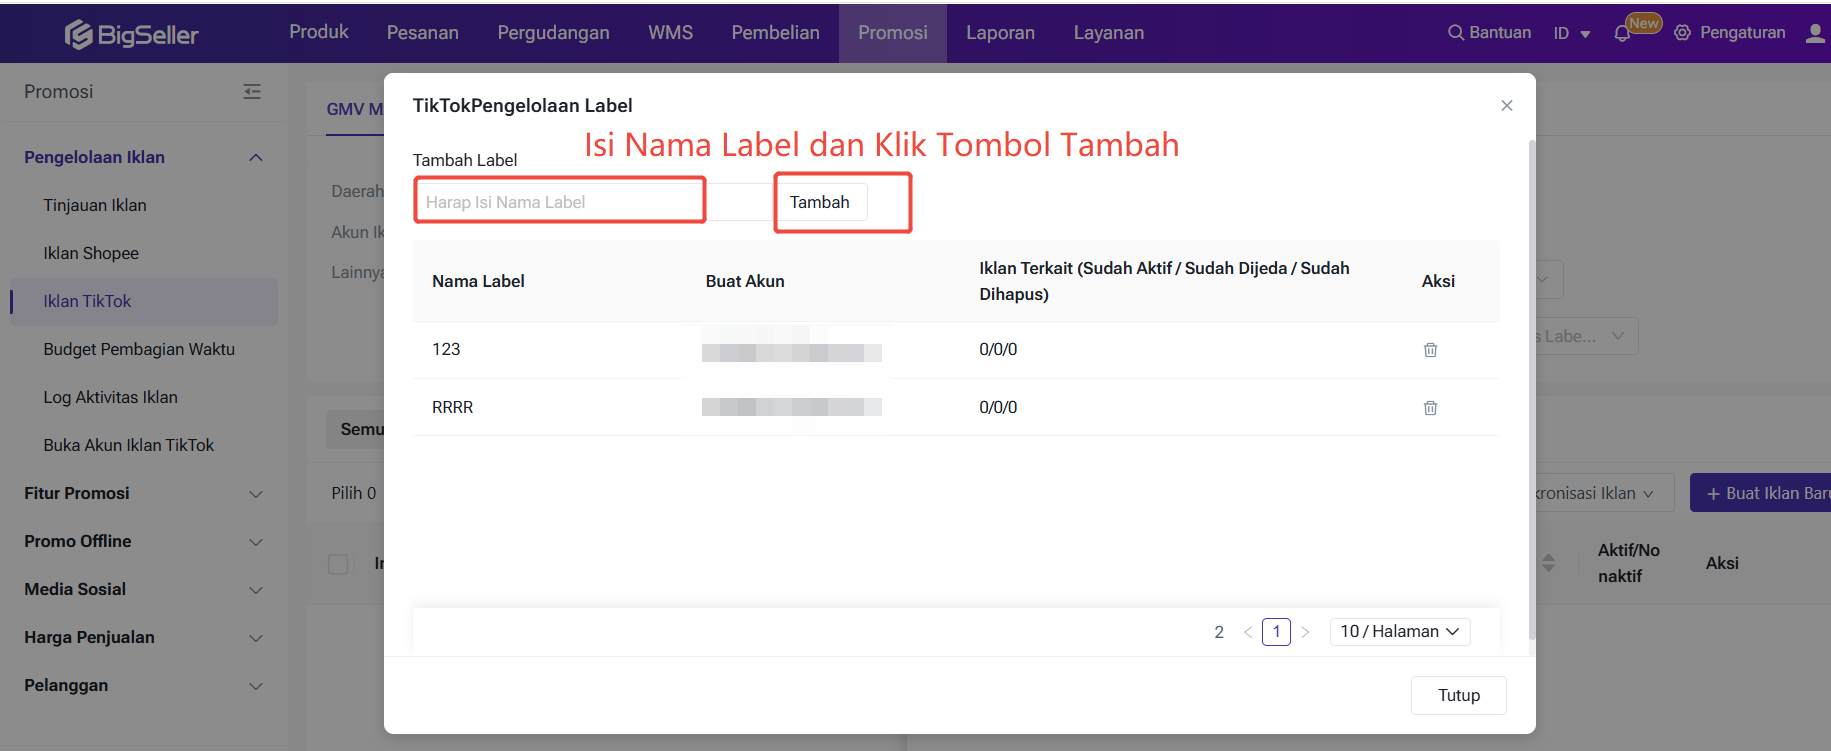Click the BigSeller logo
This screenshot has height=751, width=1831.
[132, 35]
